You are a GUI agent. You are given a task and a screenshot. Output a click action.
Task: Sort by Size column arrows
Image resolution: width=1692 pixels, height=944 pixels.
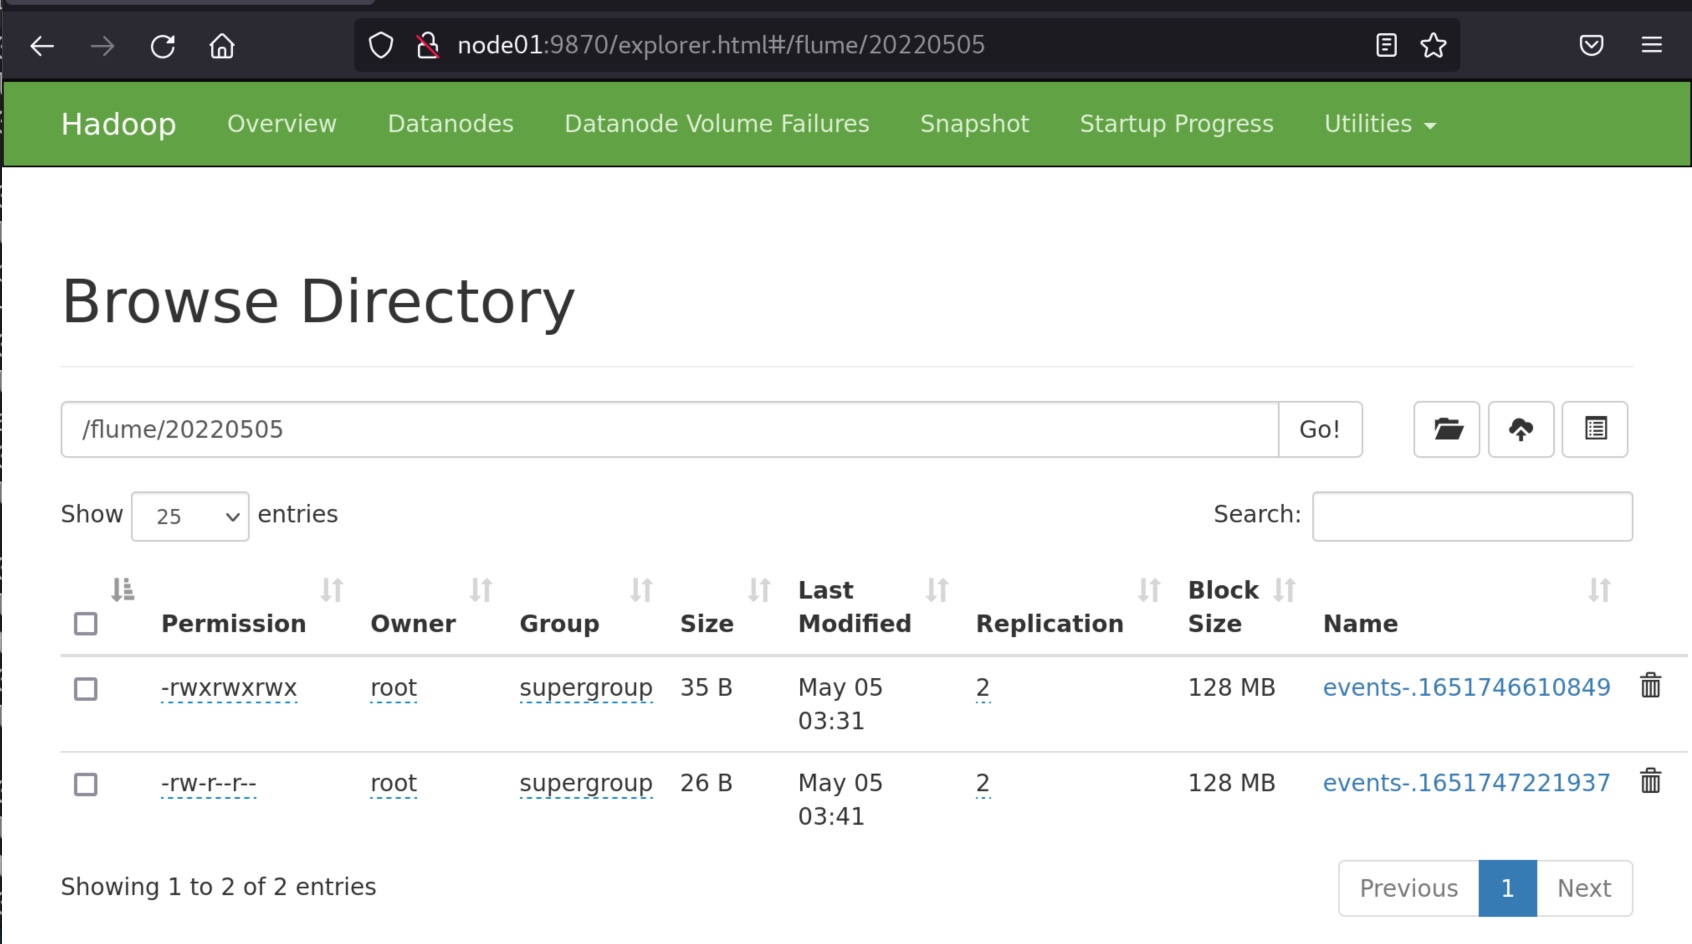coord(759,590)
